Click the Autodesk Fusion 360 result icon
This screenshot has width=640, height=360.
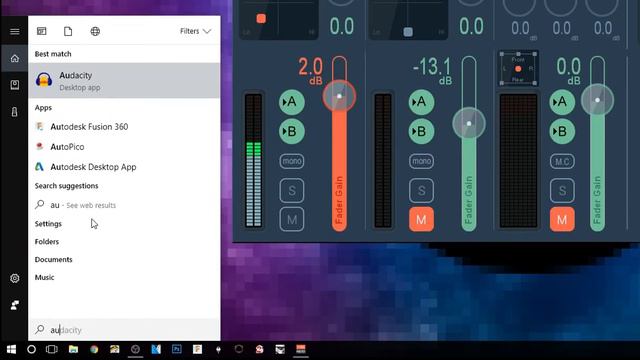[x=40, y=127]
